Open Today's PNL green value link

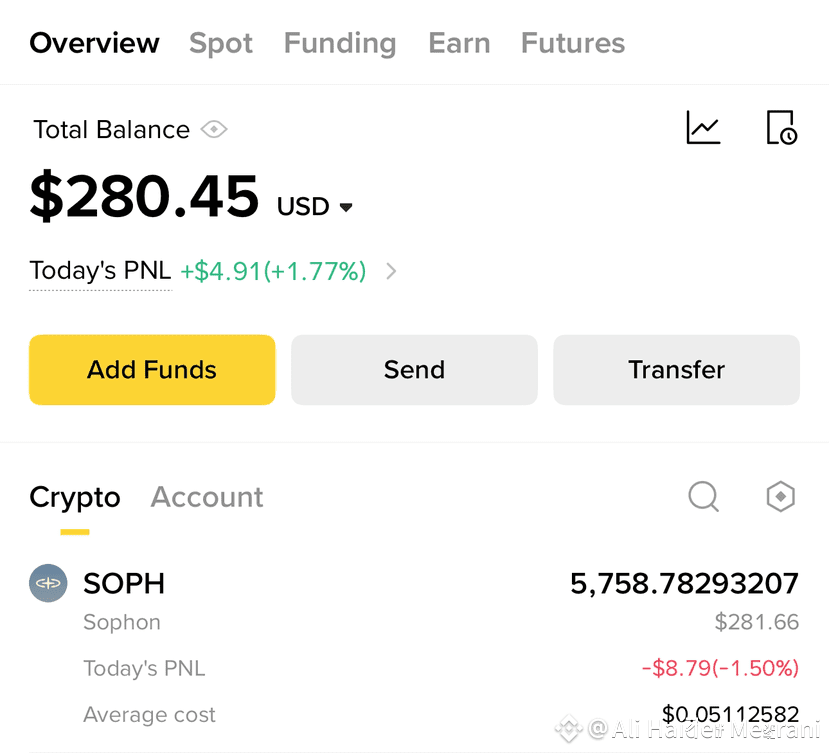point(273,271)
